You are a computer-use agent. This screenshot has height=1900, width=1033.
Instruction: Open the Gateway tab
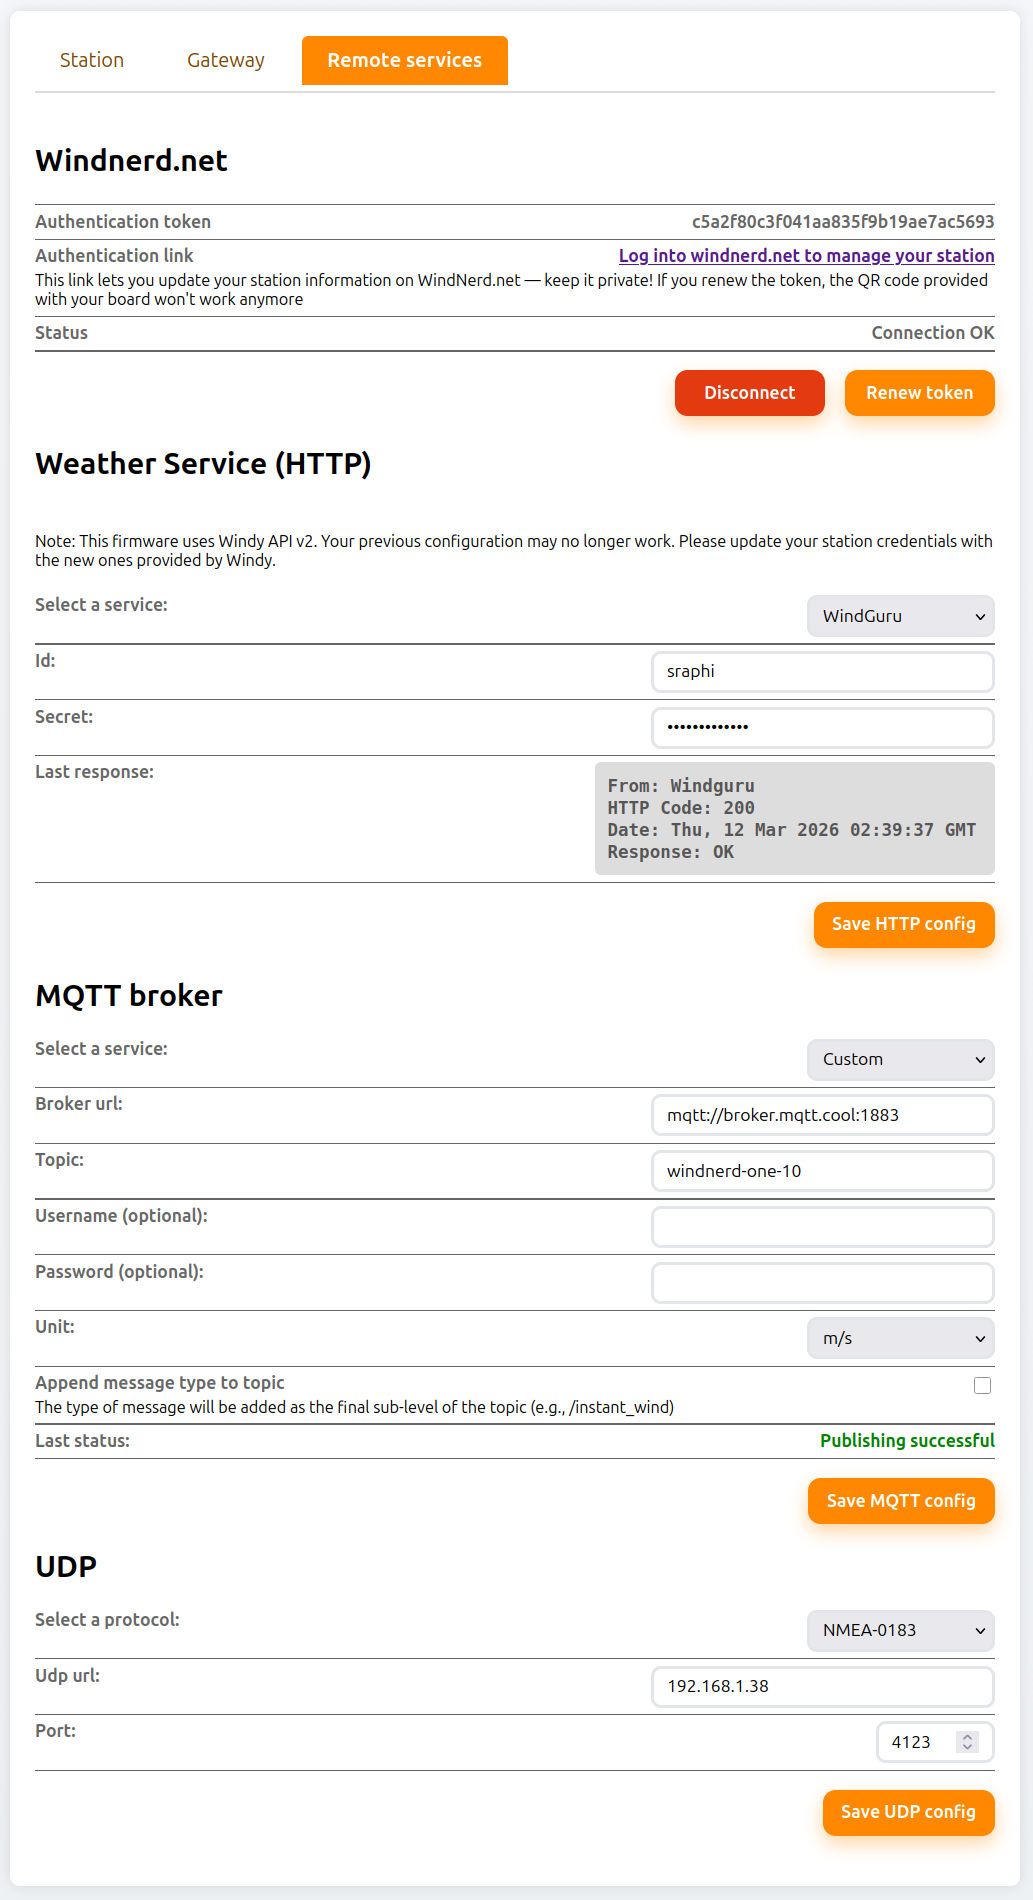226,60
